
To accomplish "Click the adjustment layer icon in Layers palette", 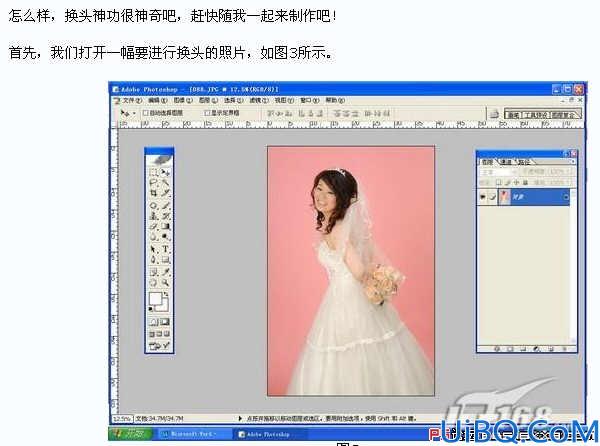I will 537,349.
